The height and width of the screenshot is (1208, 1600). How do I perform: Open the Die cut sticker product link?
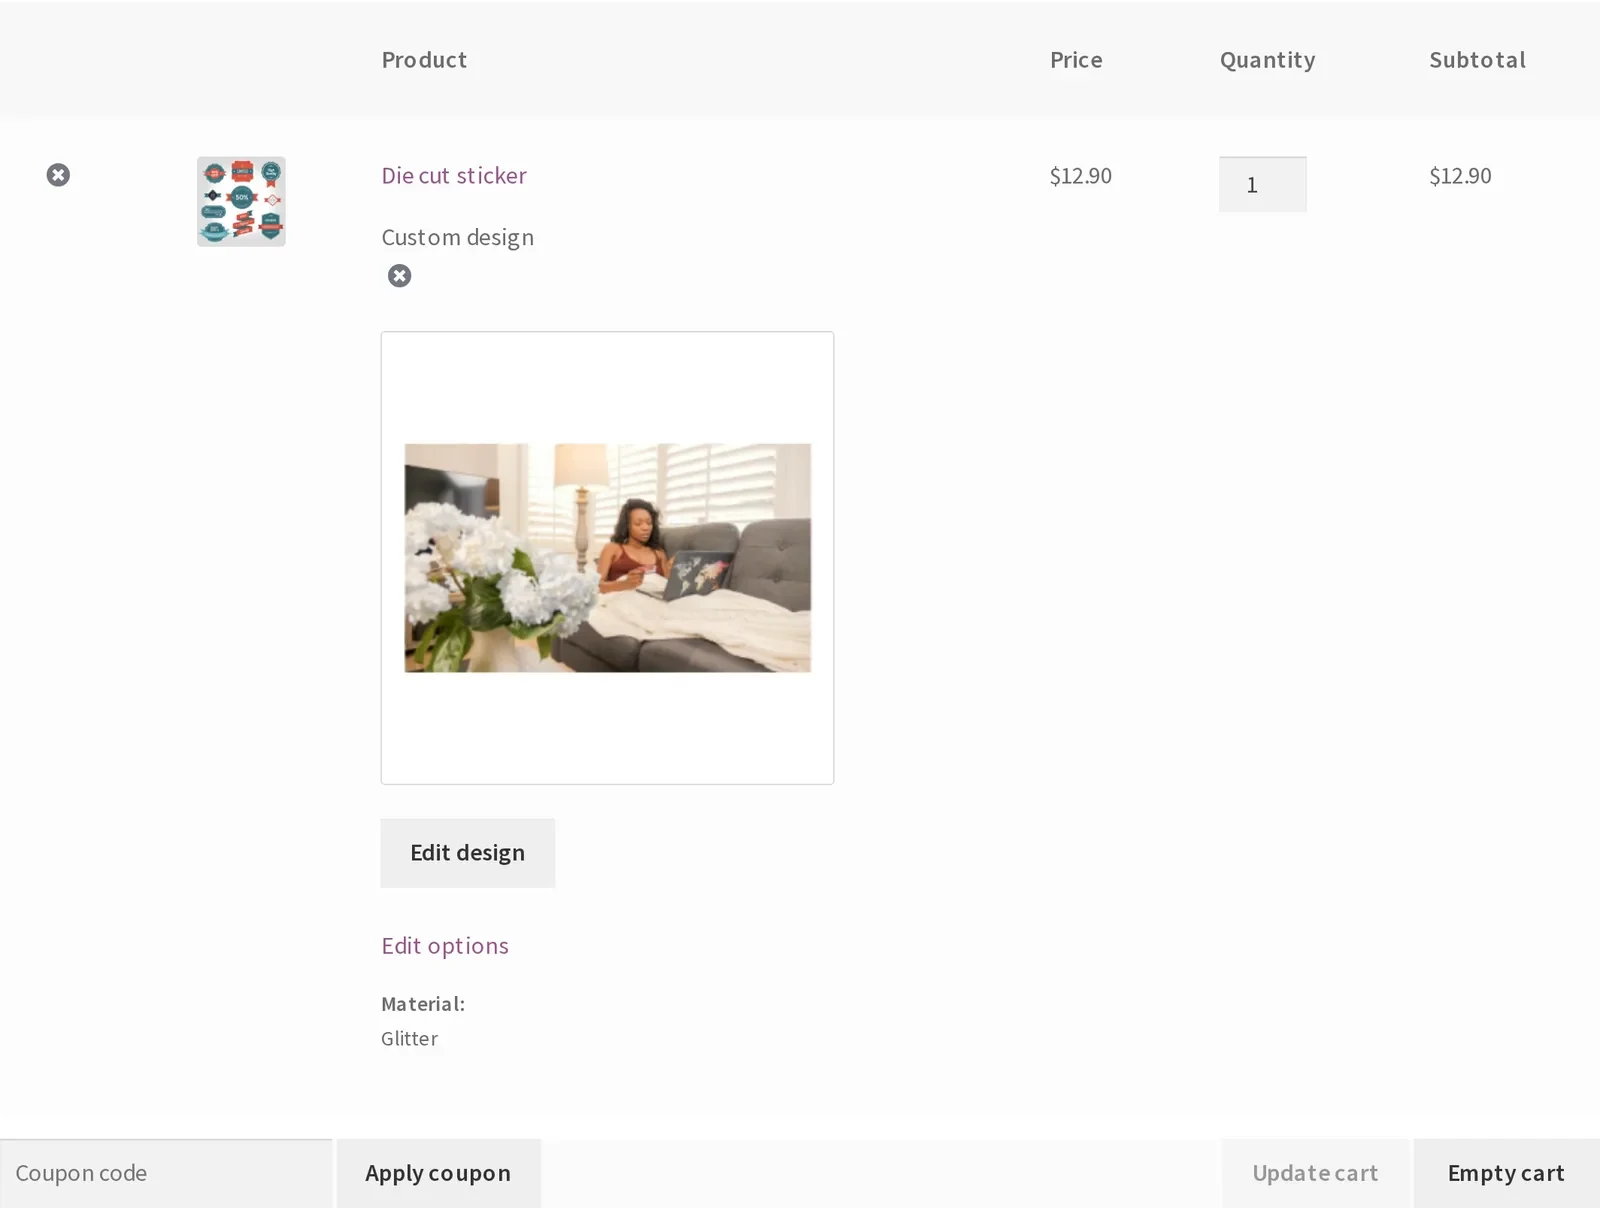click(453, 176)
